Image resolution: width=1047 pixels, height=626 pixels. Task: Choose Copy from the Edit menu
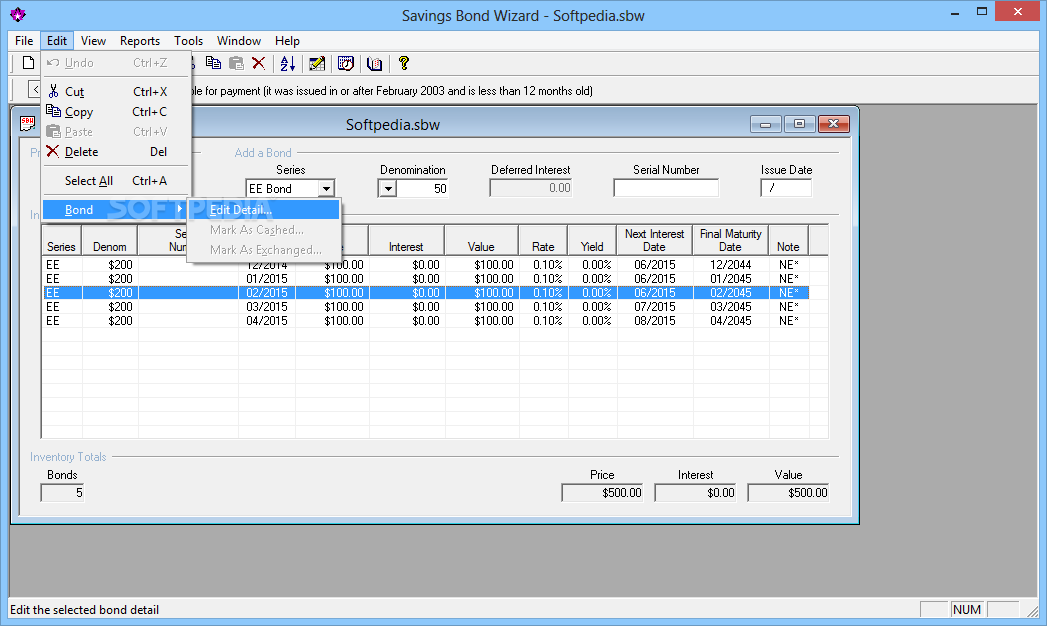point(116,111)
